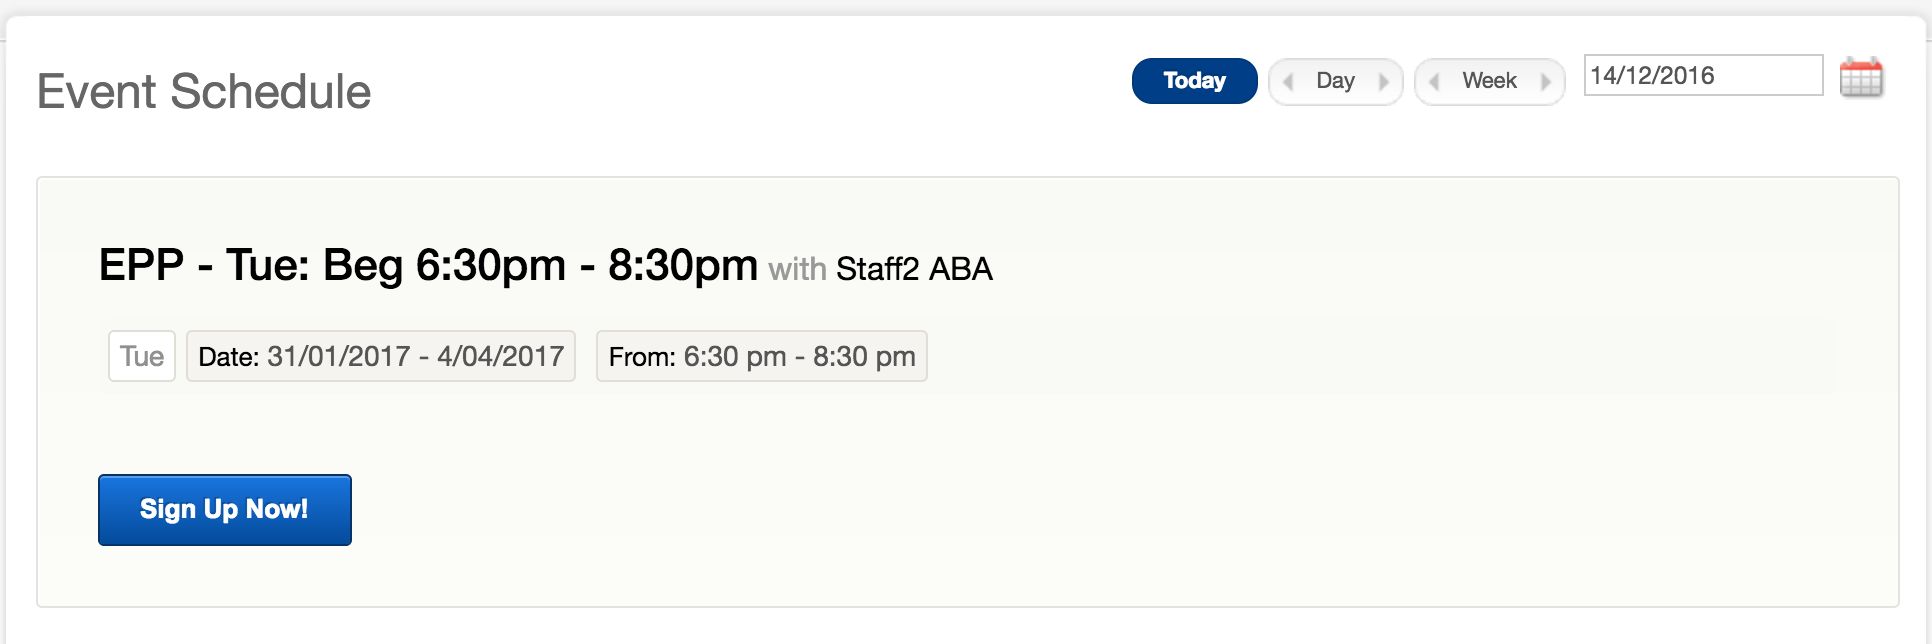Go to previous day arrow
1932x644 pixels.
tap(1289, 82)
